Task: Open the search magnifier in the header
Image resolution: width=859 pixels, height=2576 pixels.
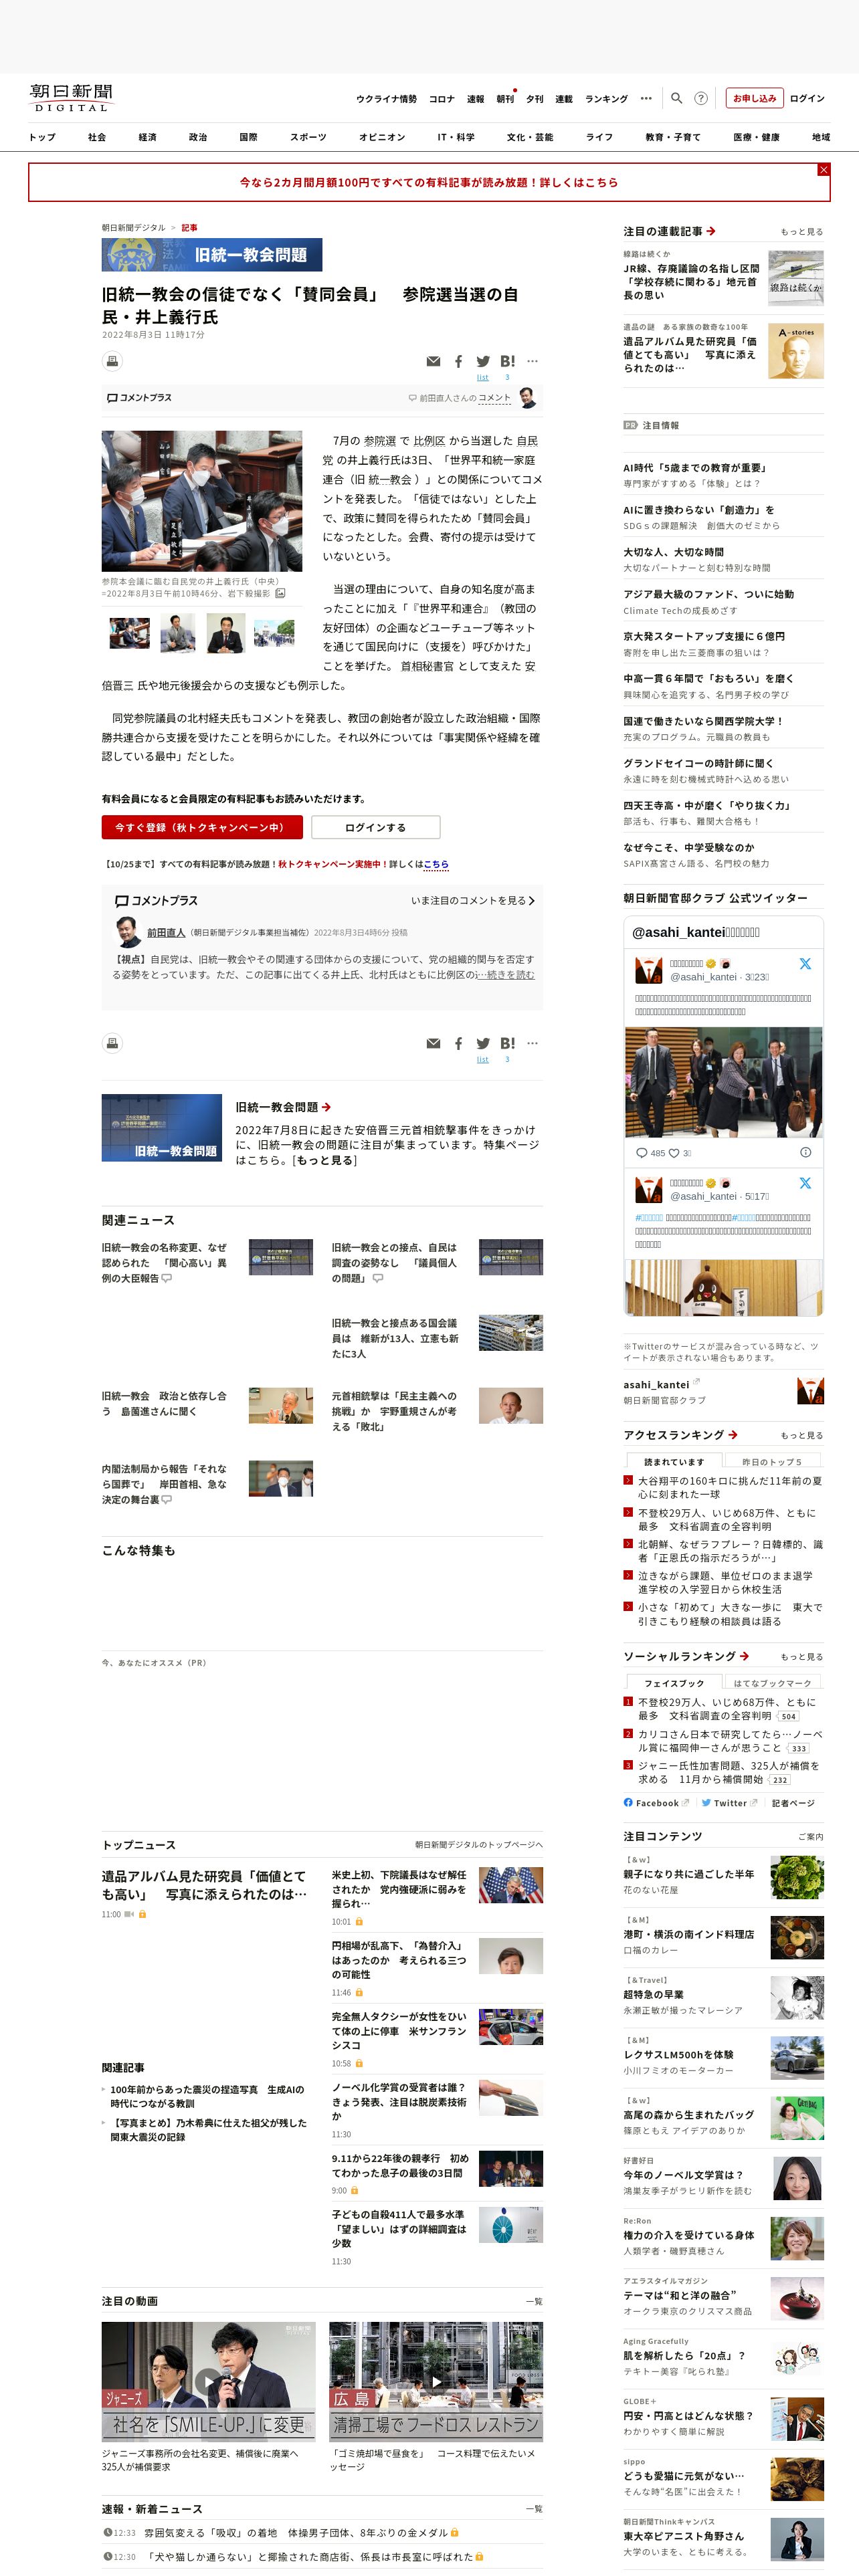Action: 676,98
